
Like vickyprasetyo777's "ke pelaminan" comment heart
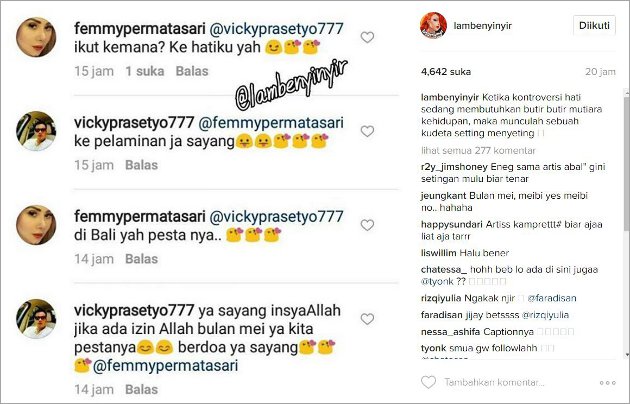[x=367, y=131]
